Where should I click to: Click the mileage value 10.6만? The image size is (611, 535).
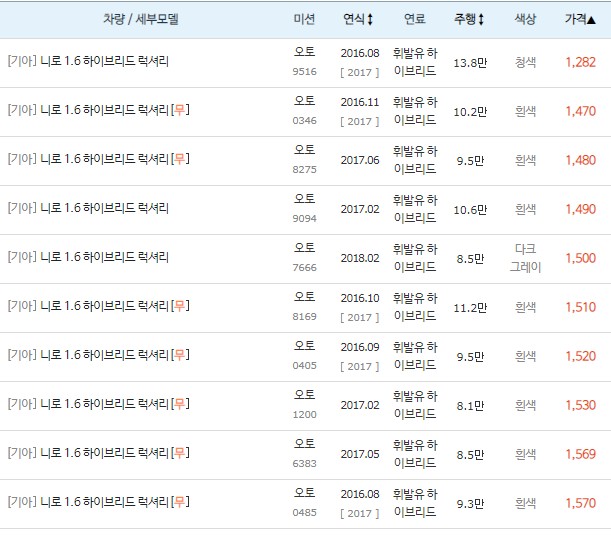(x=470, y=210)
